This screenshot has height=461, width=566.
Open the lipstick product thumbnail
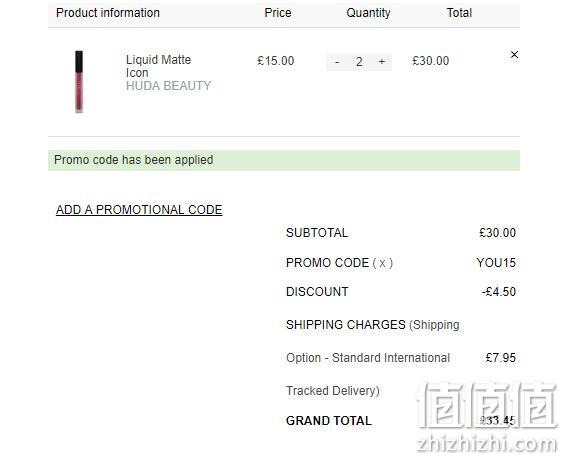pos(79,82)
